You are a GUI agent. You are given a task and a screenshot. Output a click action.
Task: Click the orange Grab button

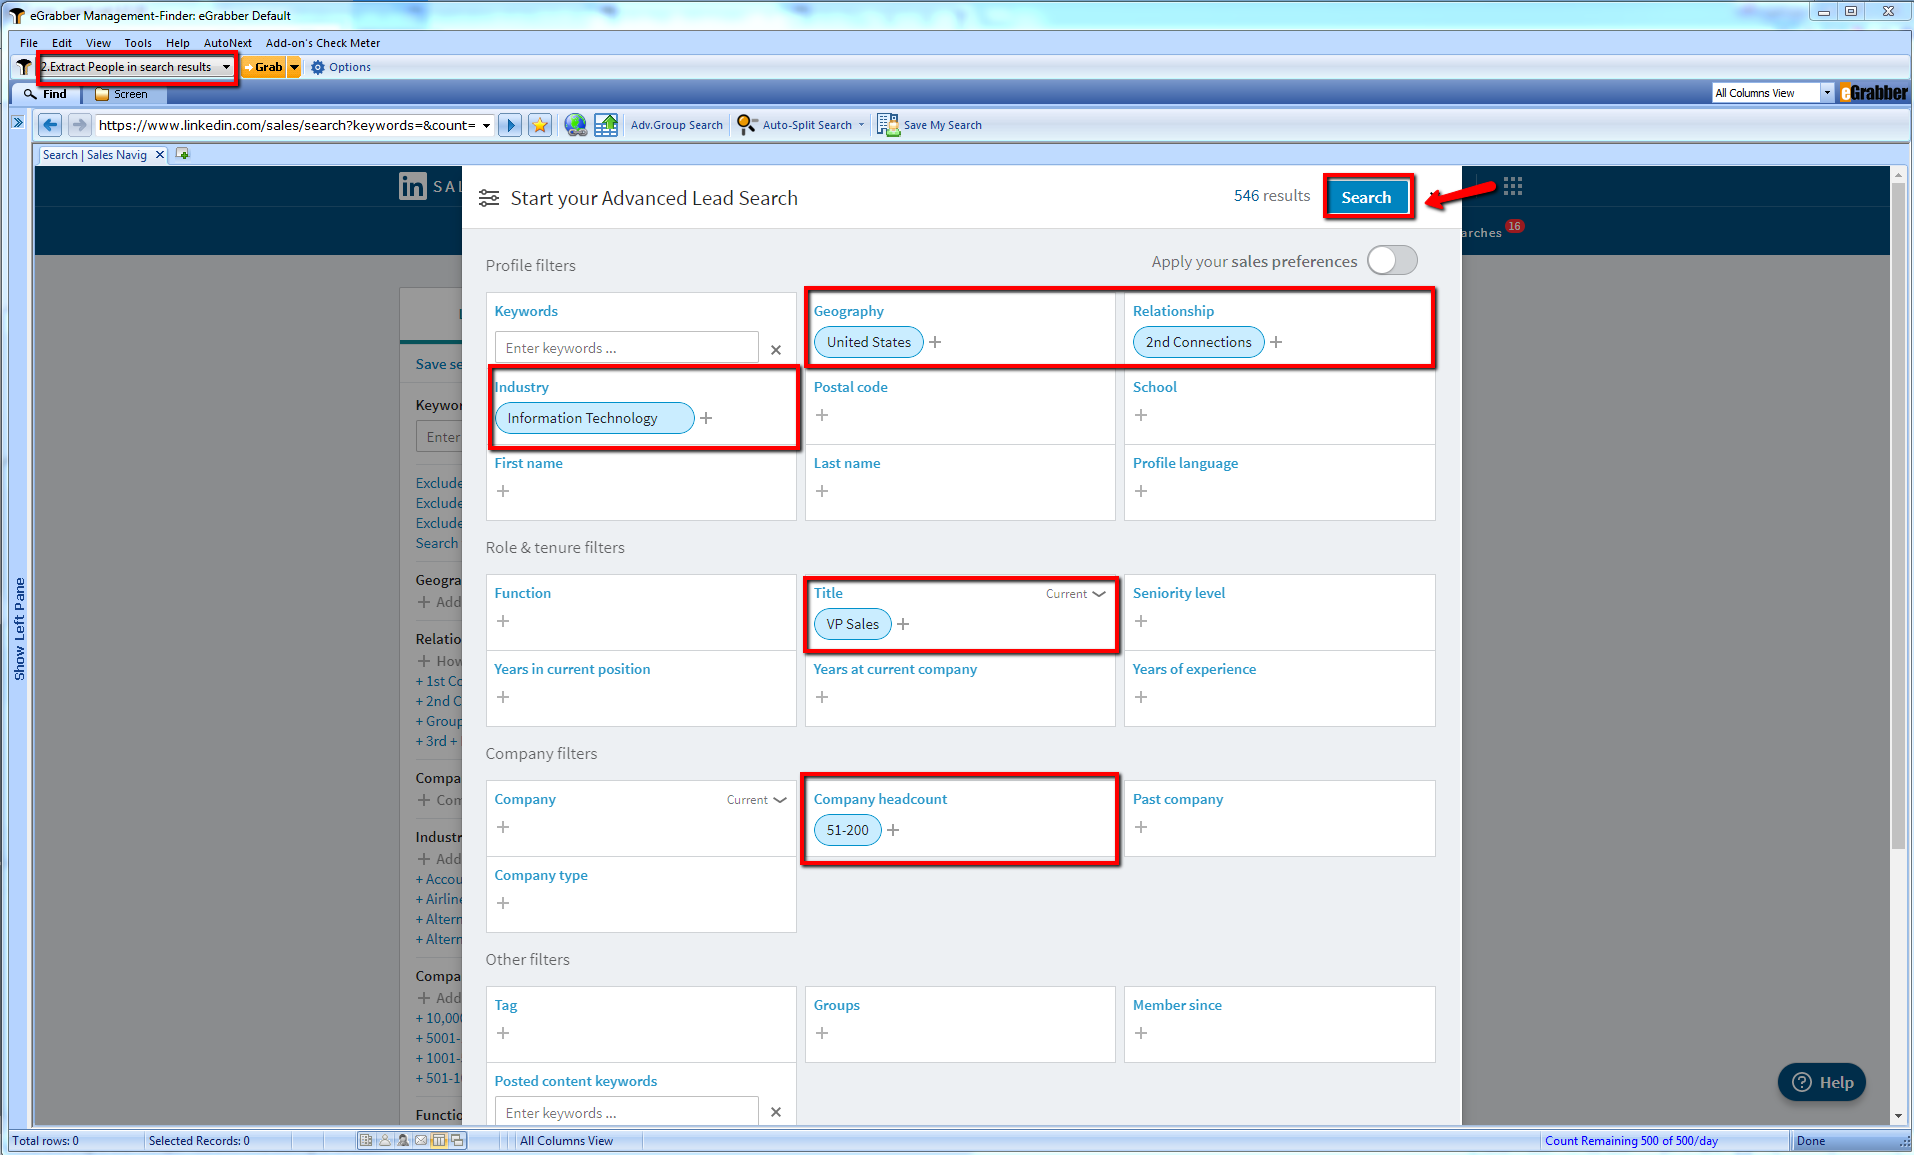pos(265,67)
